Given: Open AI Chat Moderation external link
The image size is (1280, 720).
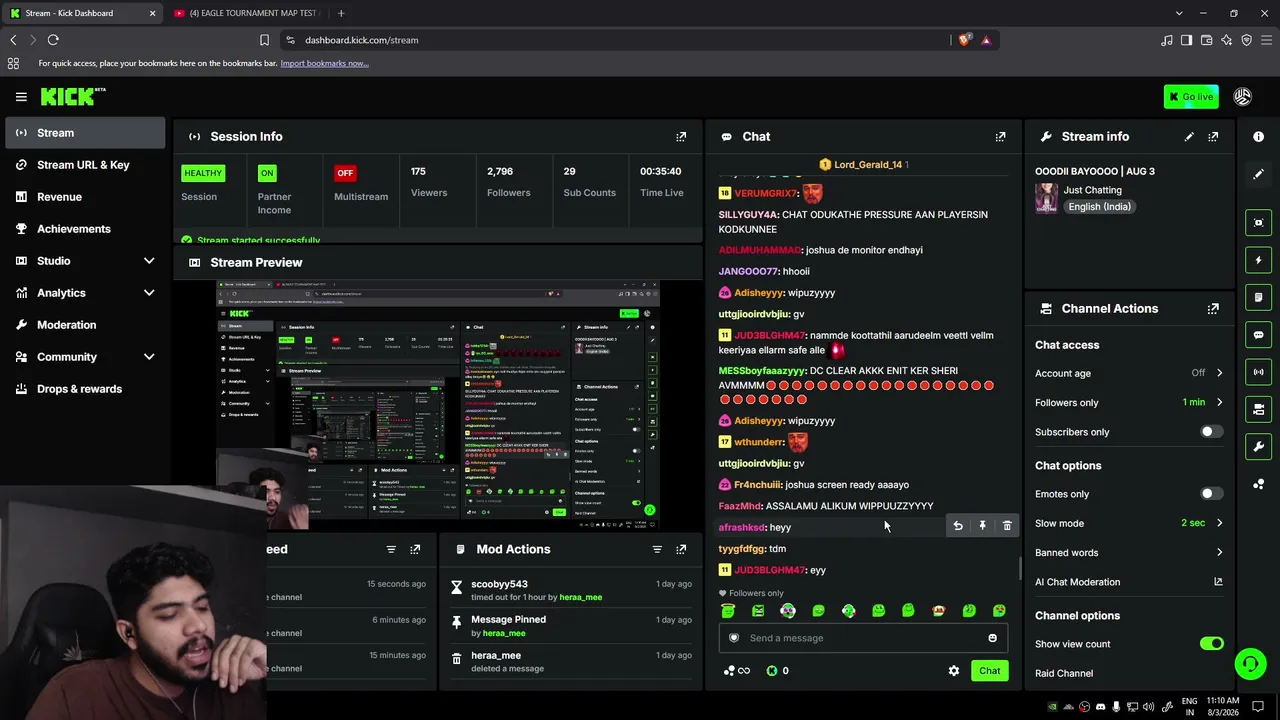Looking at the screenshot, I should click(x=1218, y=582).
